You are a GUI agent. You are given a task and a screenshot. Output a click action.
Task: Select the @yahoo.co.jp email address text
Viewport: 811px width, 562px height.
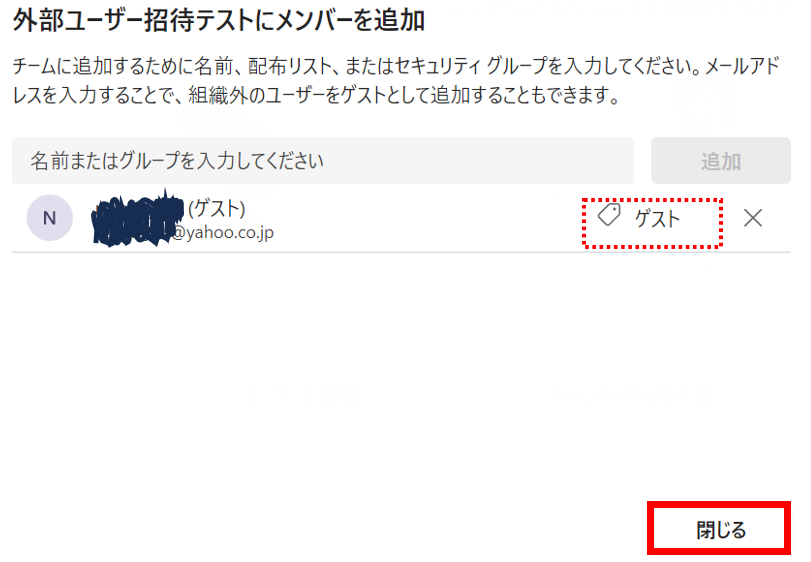pos(222,233)
